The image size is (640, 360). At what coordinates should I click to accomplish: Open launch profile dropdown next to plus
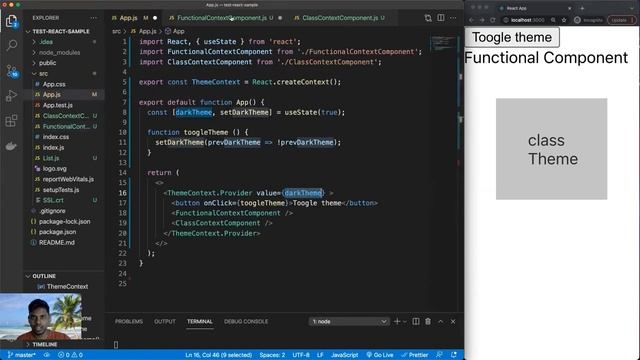pos(404,322)
